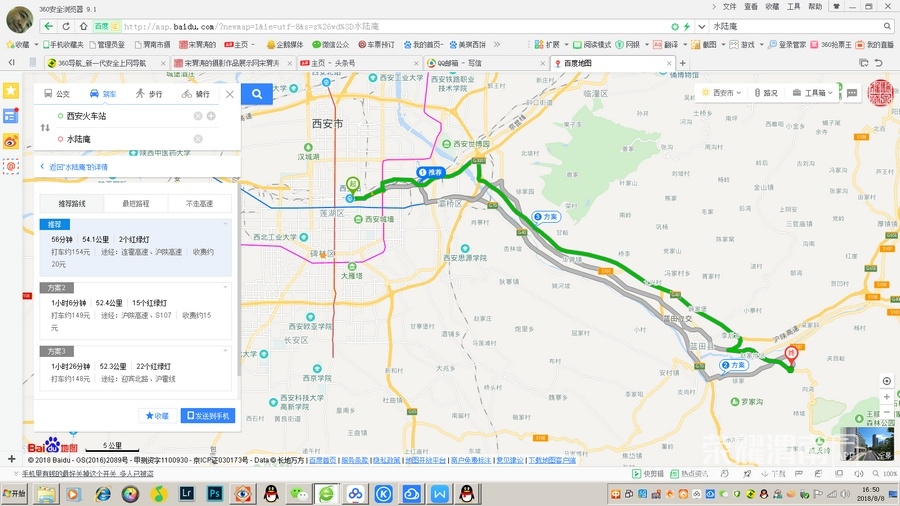The image size is (900, 506).
Task: Open the blue news list sidebar icon
Action: tap(11, 116)
